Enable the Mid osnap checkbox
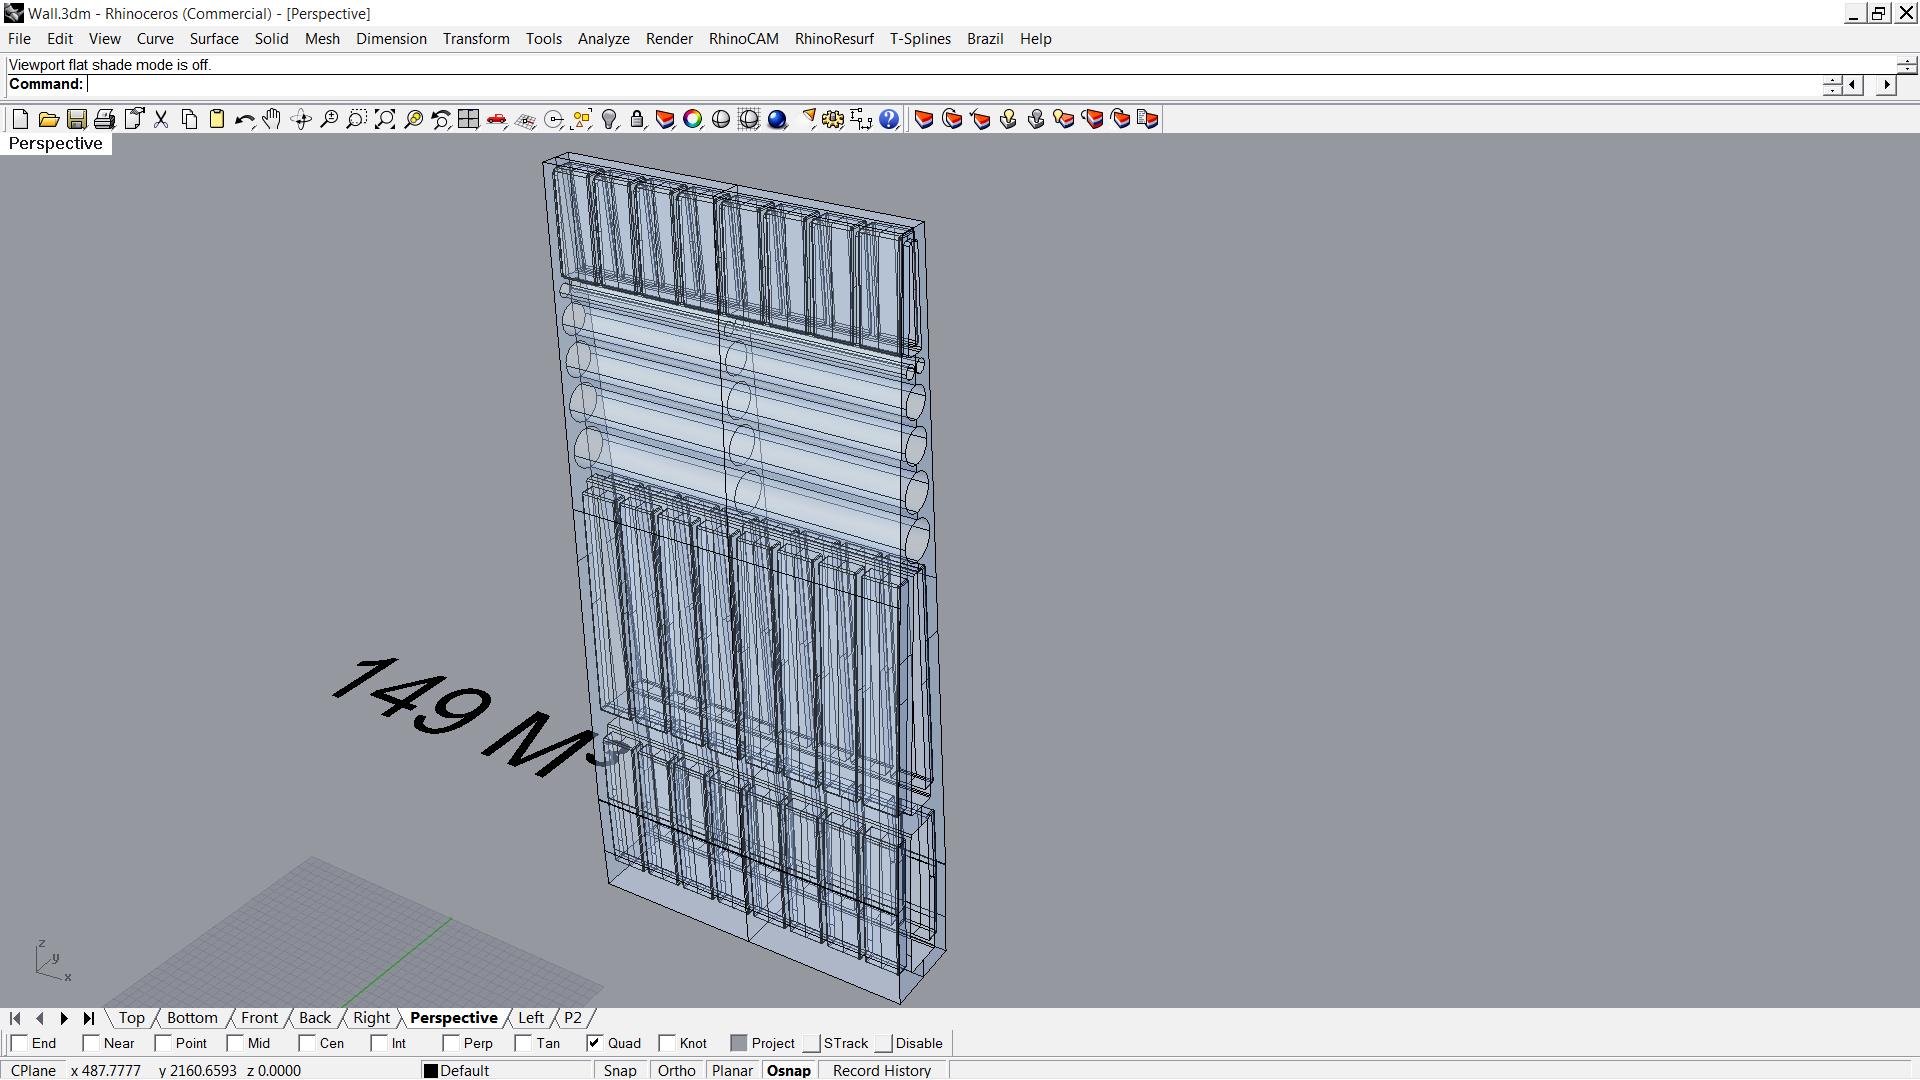The width and height of the screenshot is (1920, 1080). pyautogui.click(x=236, y=1043)
